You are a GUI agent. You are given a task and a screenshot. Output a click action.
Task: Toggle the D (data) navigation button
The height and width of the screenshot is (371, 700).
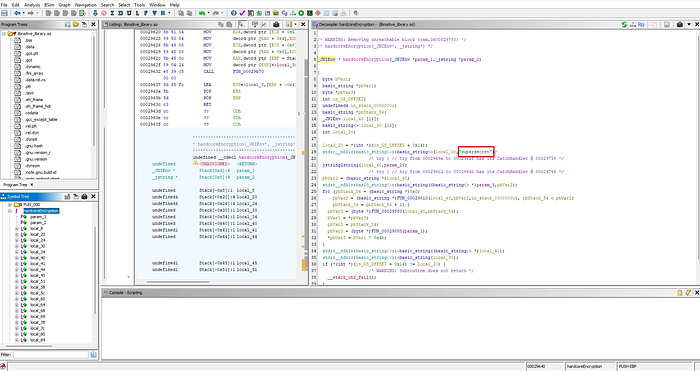(x=121, y=13)
